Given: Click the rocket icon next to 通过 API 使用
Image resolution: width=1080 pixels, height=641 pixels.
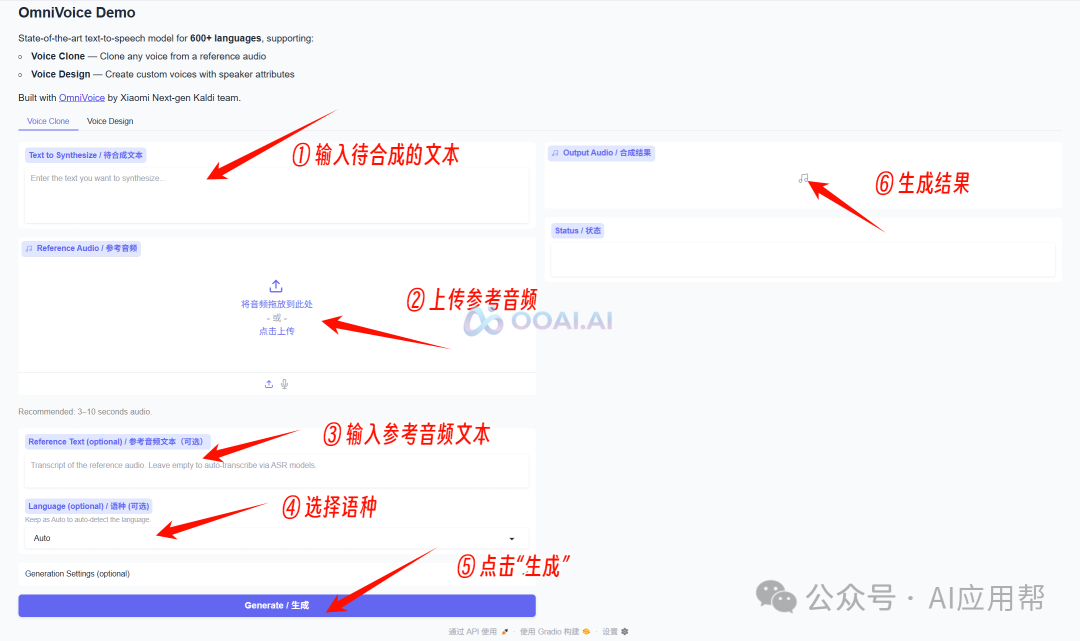Looking at the screenshot, I should (x=504, y=631).
